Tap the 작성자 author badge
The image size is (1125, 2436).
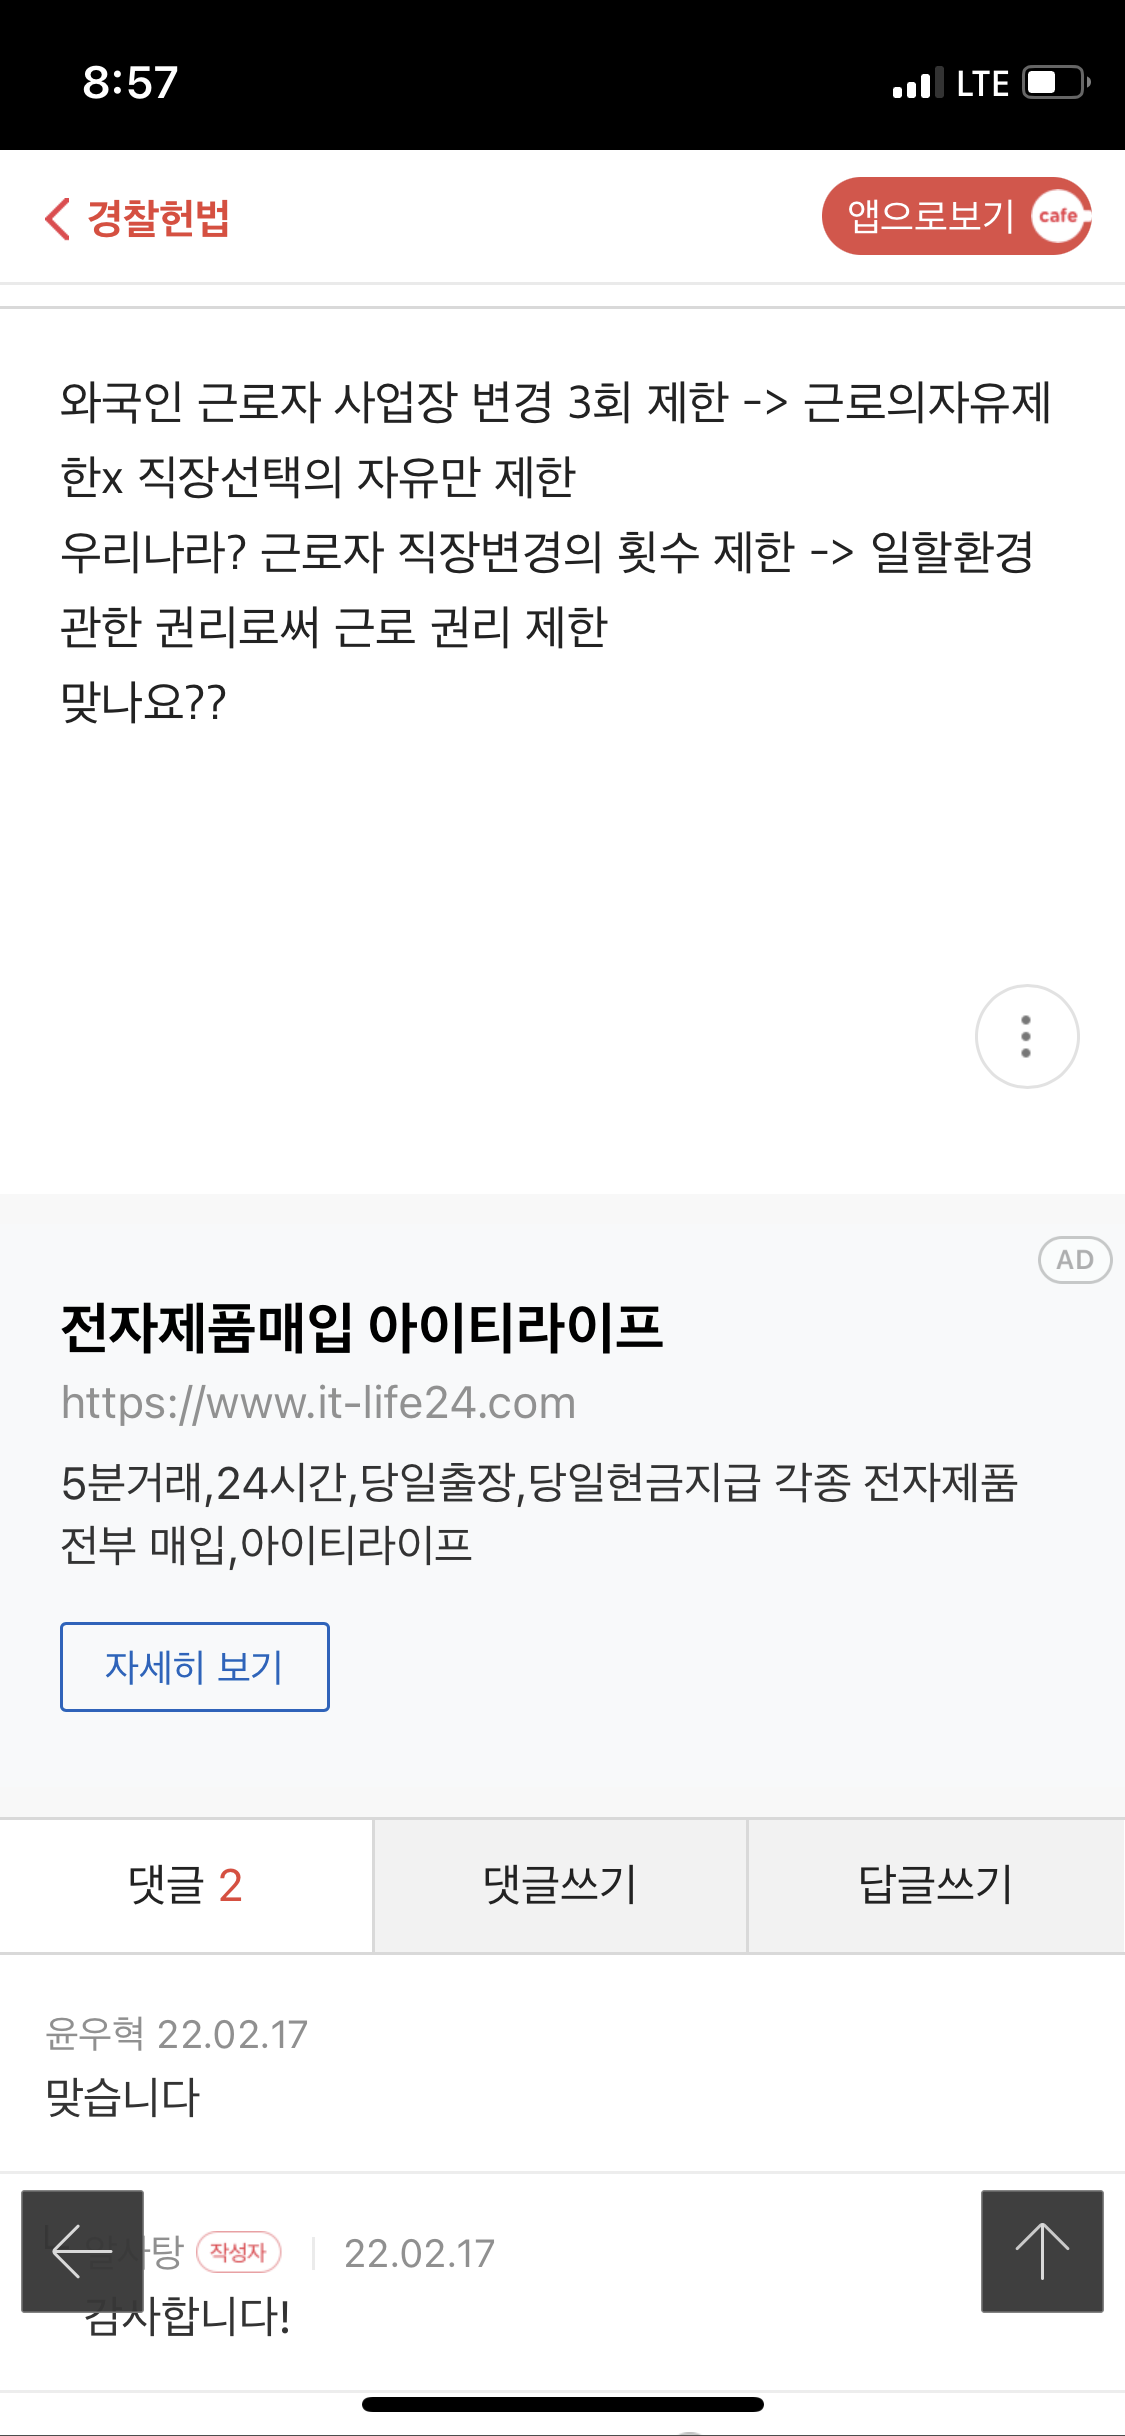click(239, 2252)
